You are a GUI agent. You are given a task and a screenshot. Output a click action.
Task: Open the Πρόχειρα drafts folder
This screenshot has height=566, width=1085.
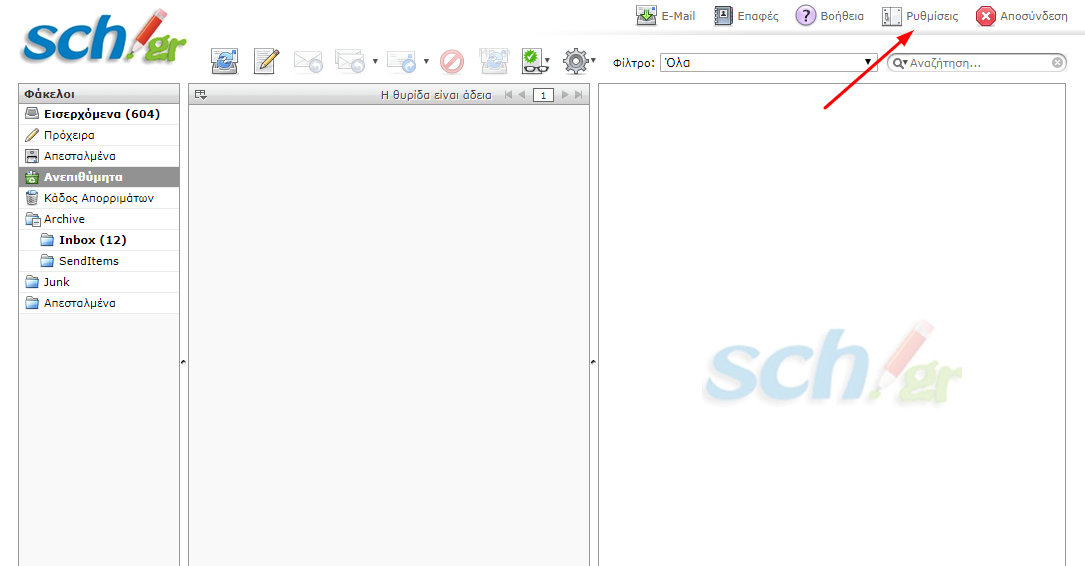(99, 135)
